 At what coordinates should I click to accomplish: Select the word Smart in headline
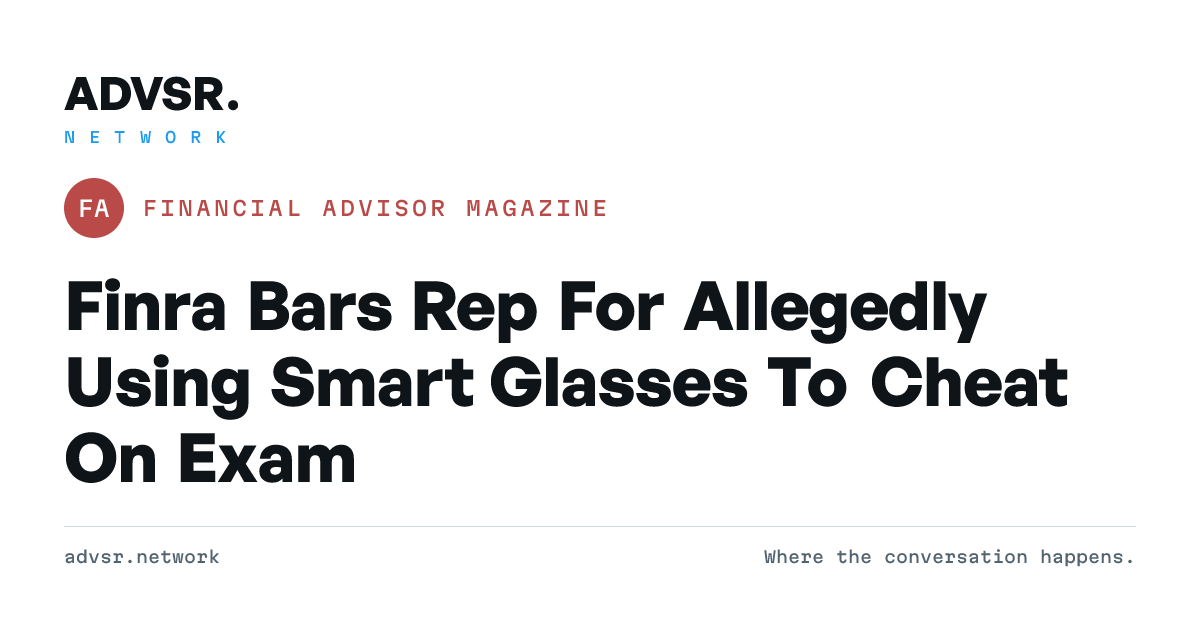click(373, 384)
